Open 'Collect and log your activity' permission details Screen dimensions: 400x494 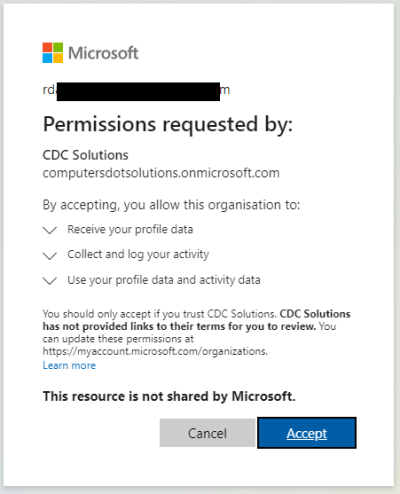coord(138,255)
